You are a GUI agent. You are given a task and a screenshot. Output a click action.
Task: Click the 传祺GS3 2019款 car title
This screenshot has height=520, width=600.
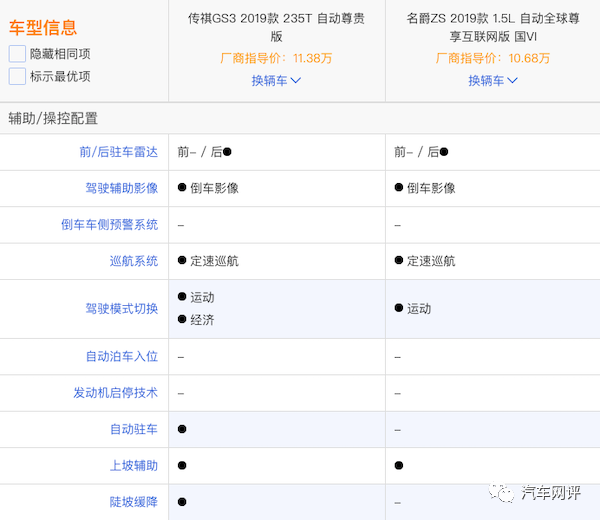click(276, 27)
